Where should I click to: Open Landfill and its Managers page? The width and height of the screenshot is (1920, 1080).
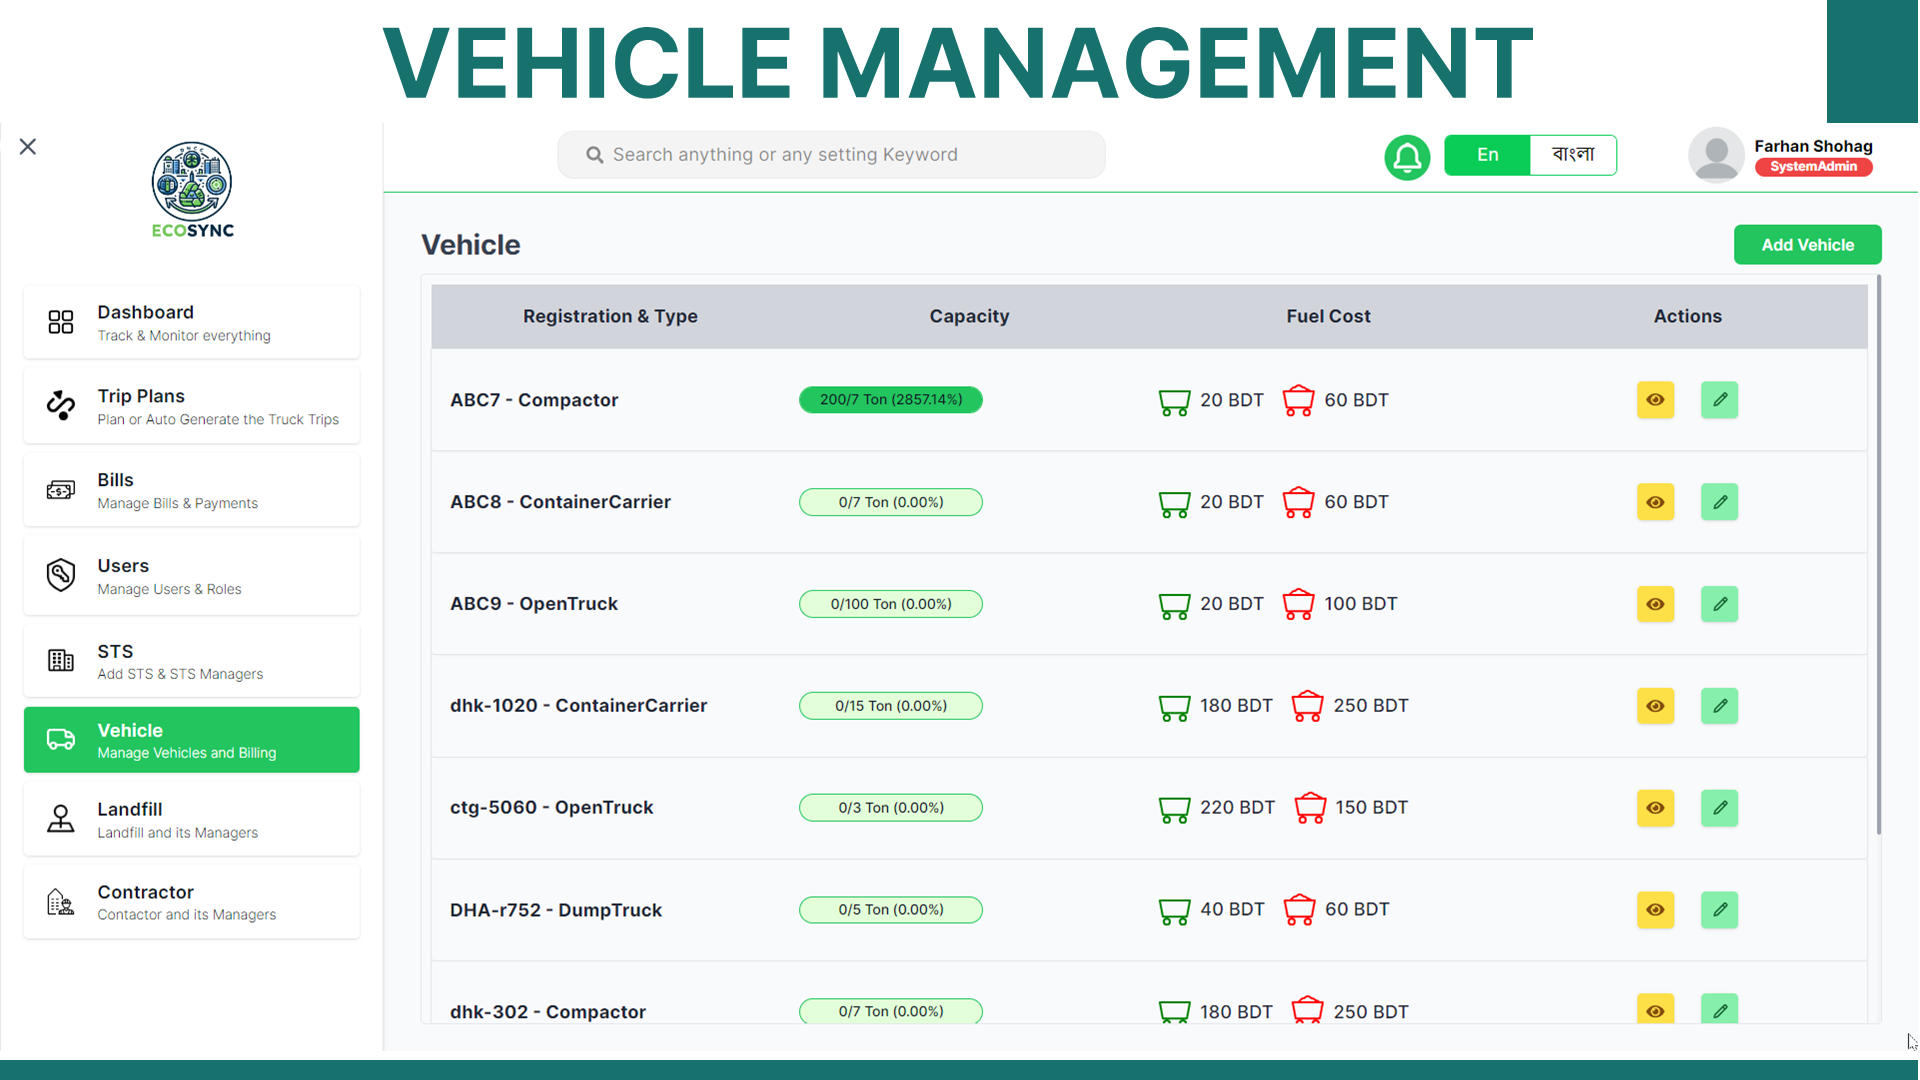[x=192, y=819]
